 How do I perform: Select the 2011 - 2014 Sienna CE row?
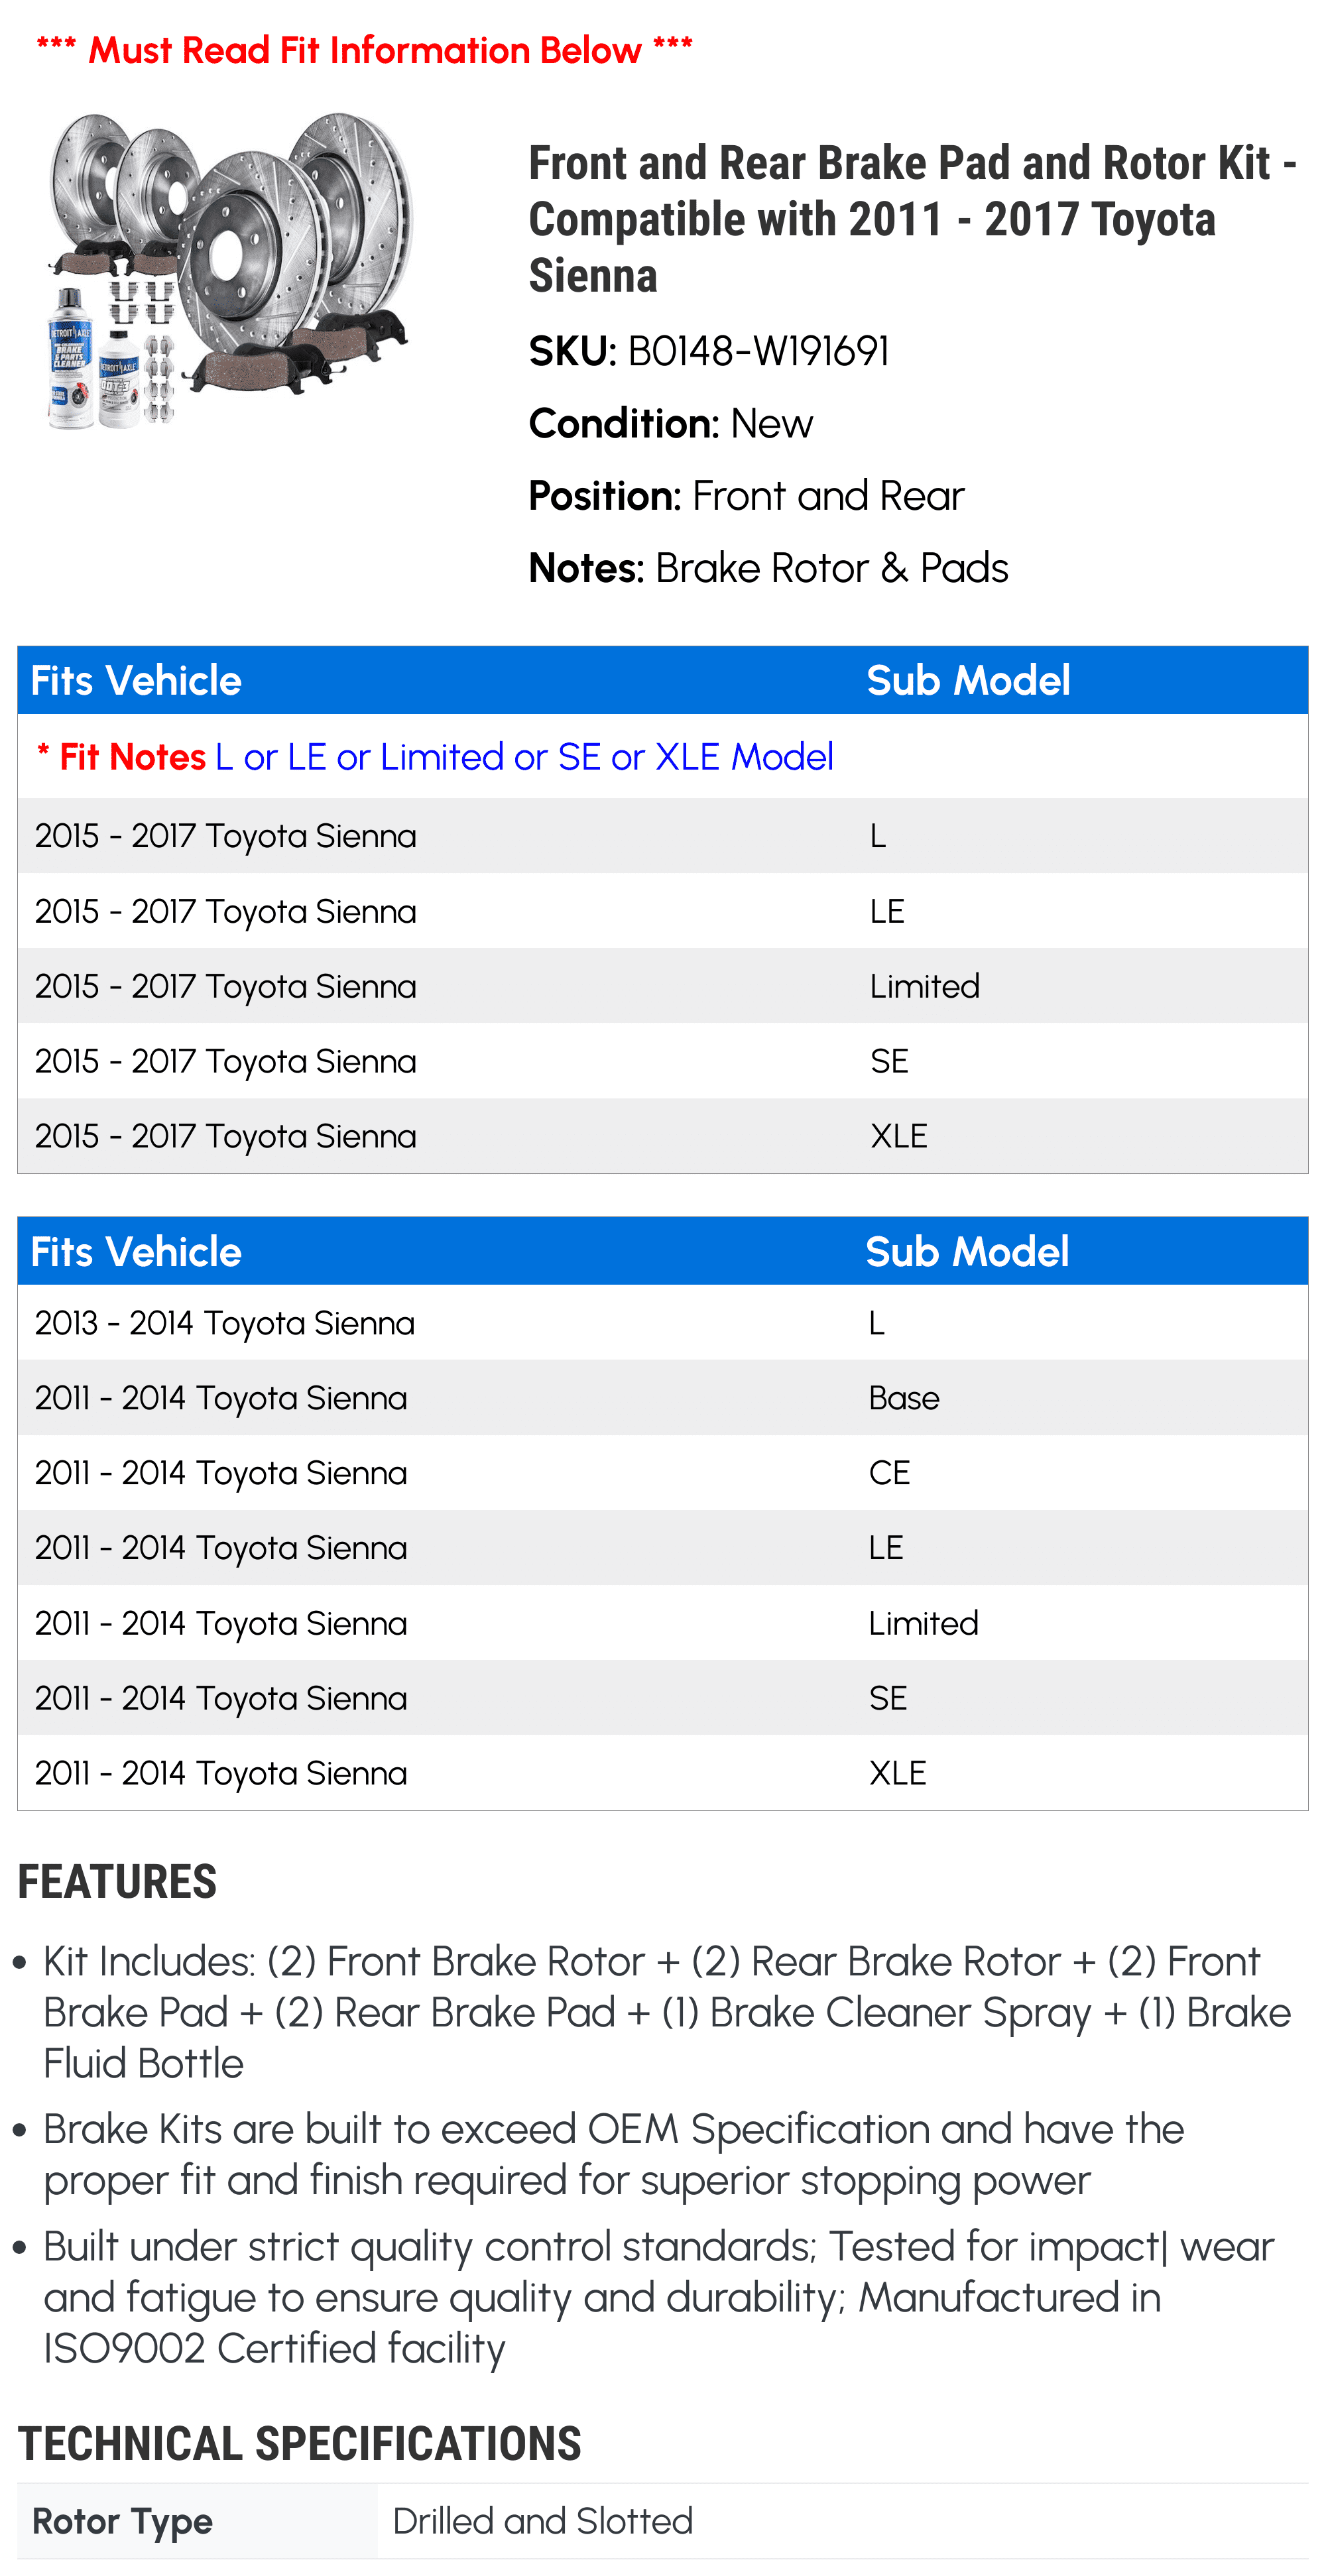[662, 1473]
